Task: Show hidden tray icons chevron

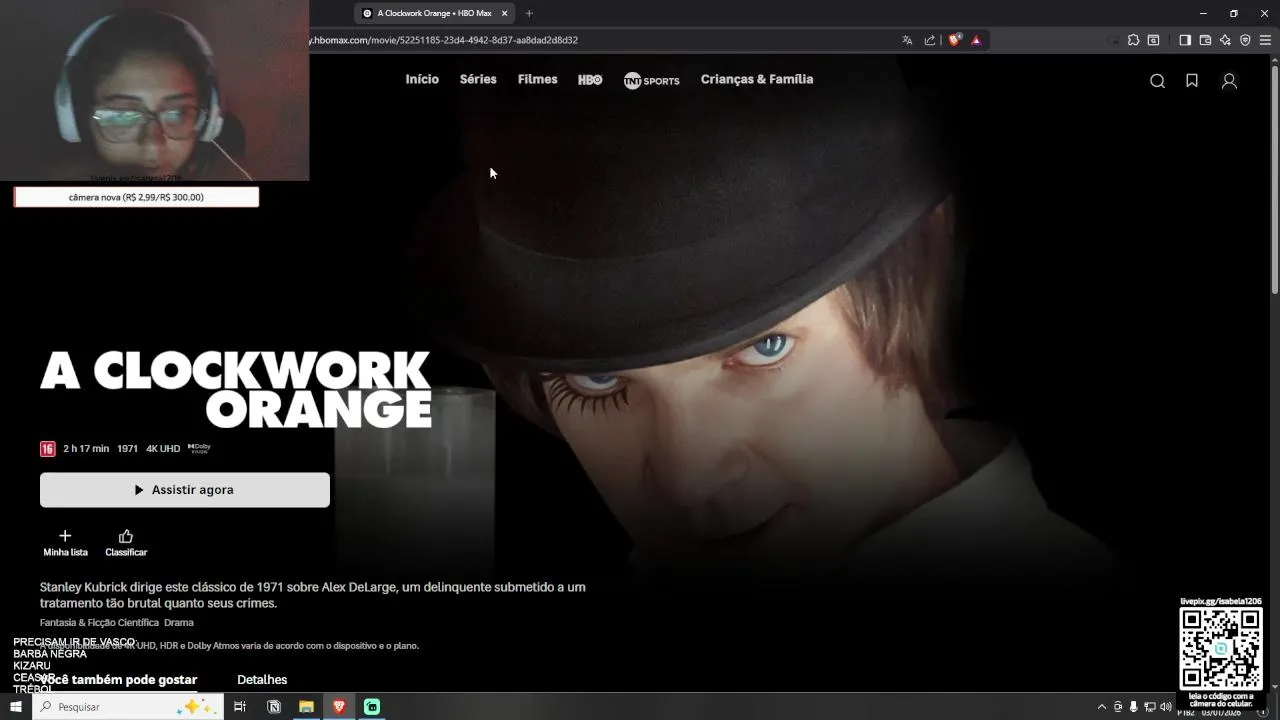Action: [x=1102, y=707]
